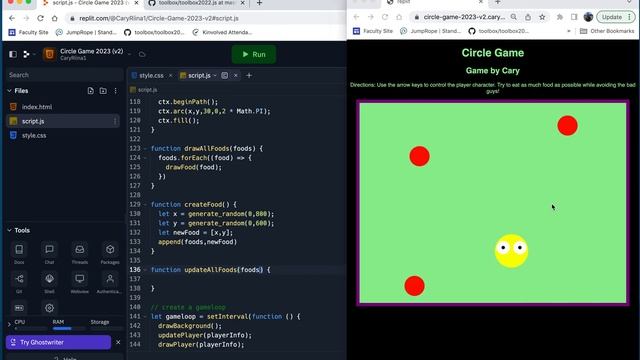Toggle the browser side panel icon

[x=574, y=17]
